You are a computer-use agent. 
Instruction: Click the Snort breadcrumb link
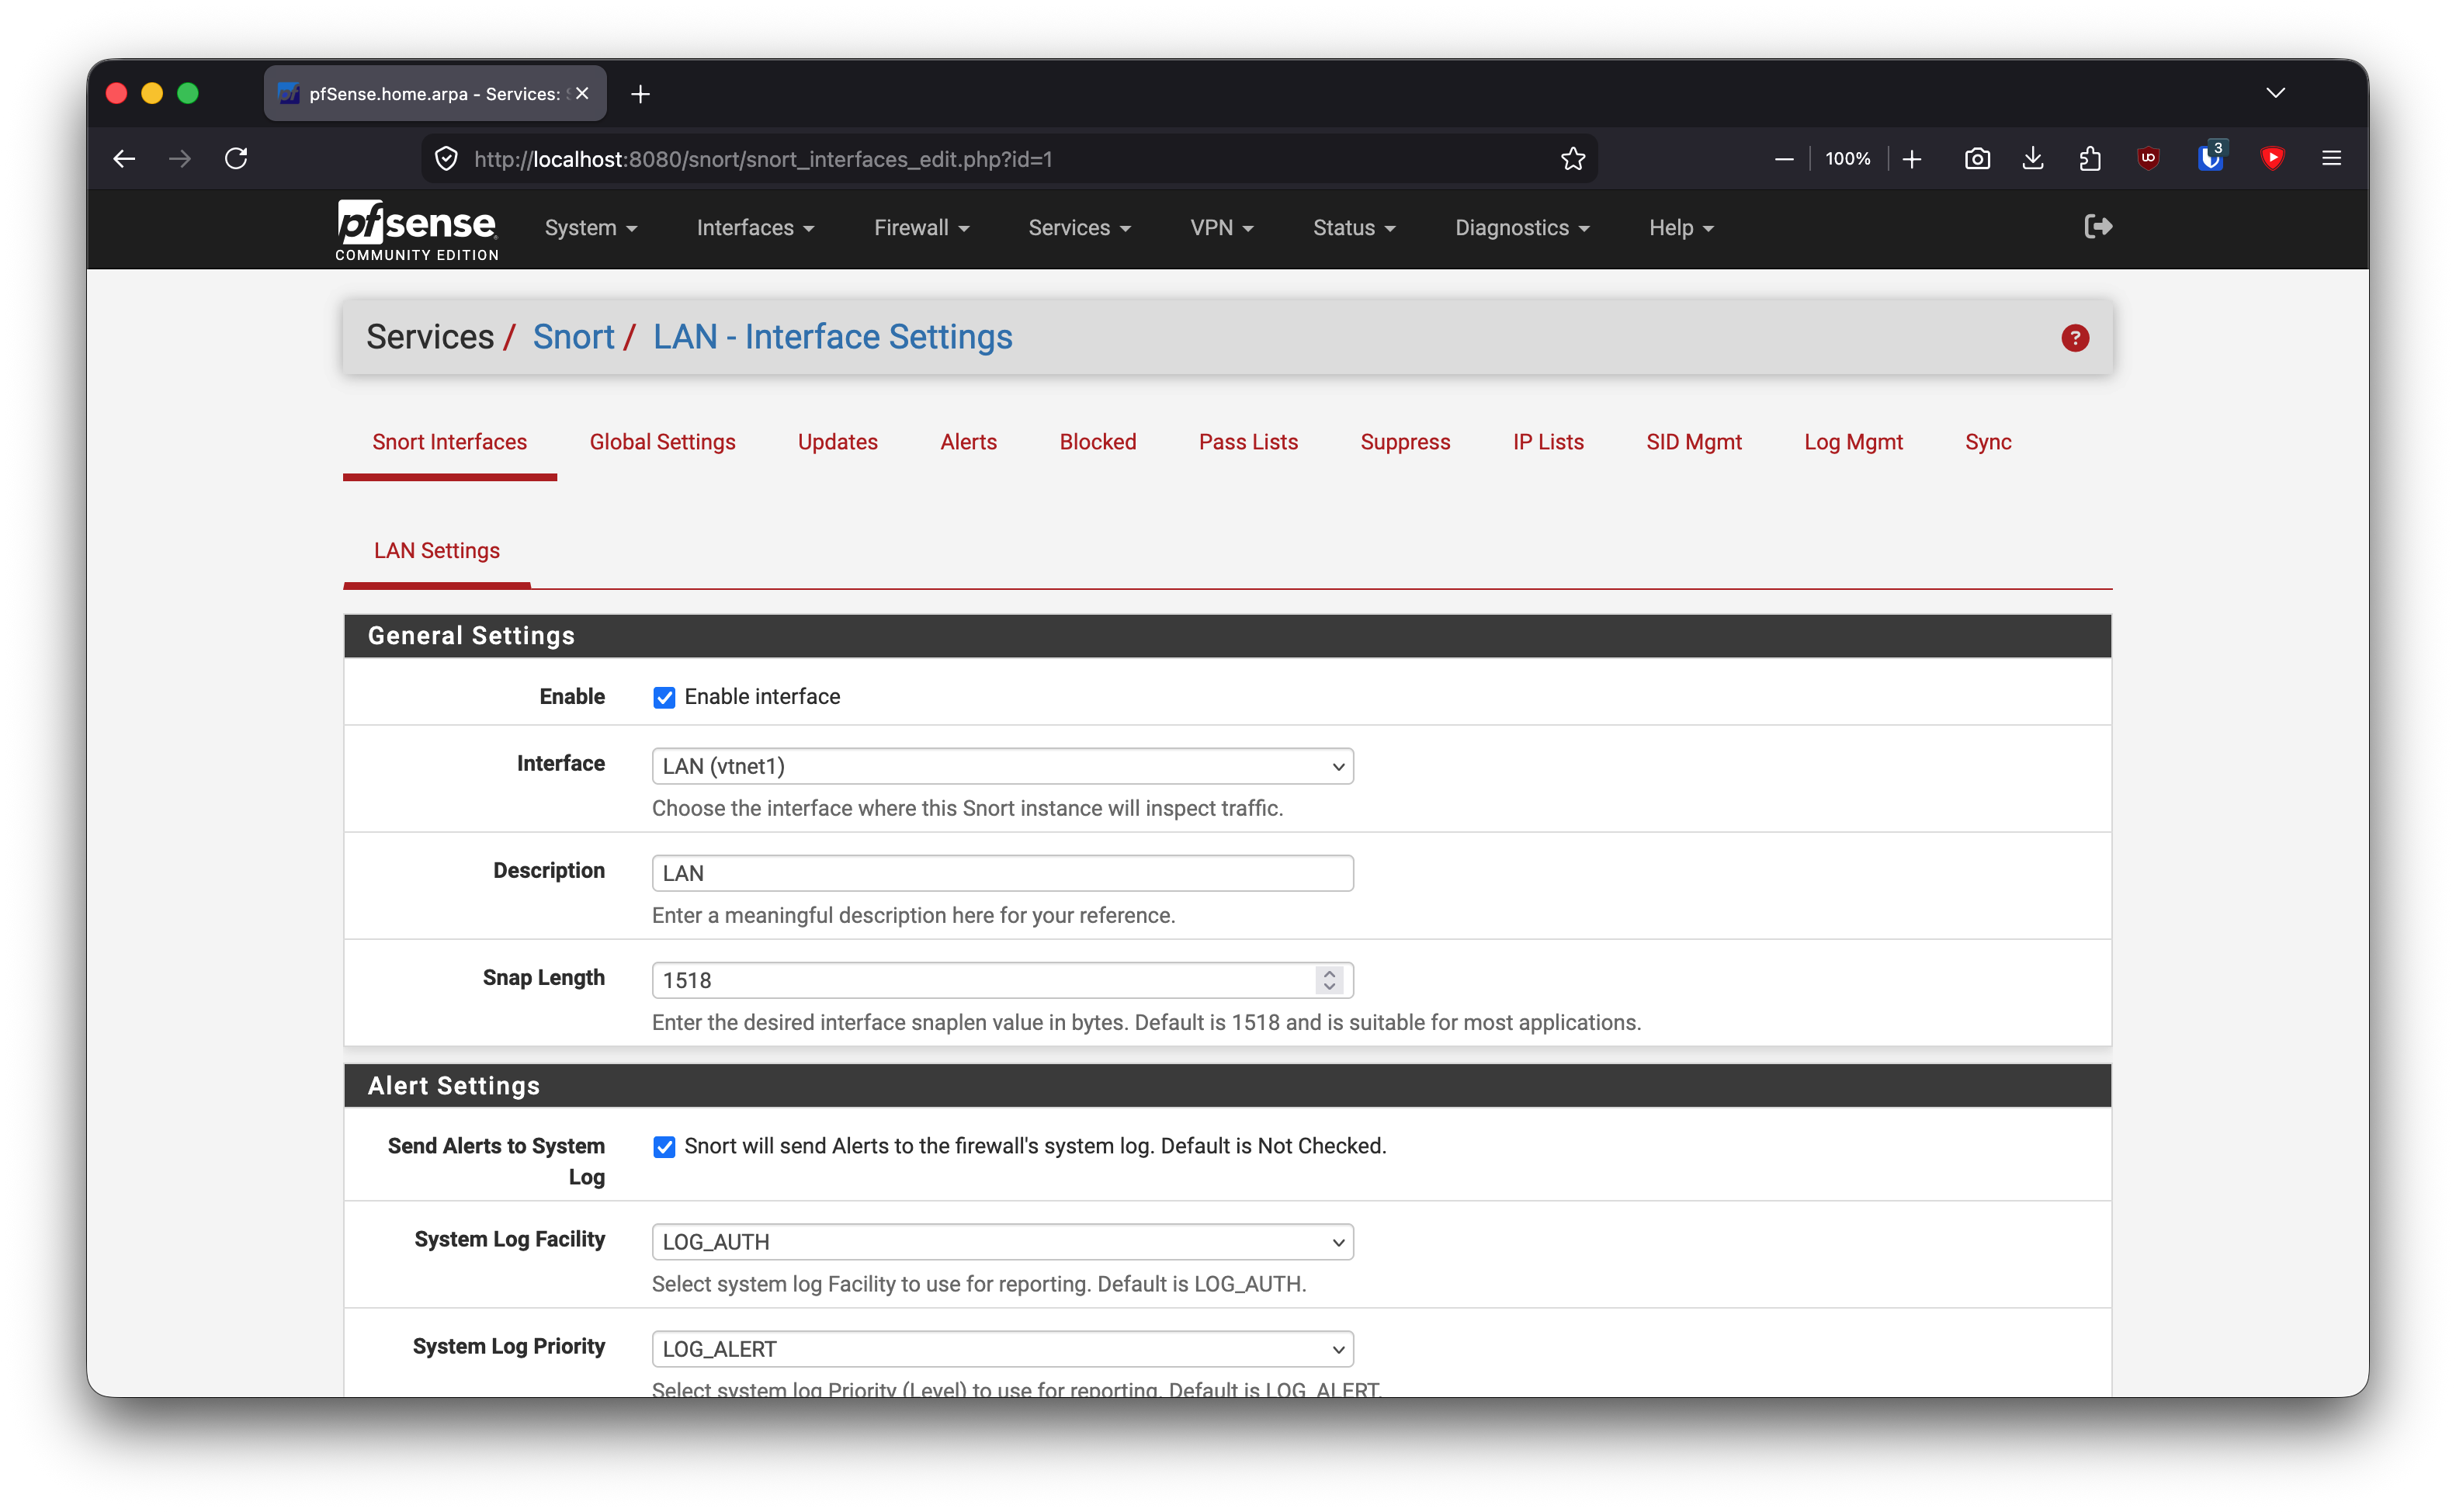tap(573, 338)
